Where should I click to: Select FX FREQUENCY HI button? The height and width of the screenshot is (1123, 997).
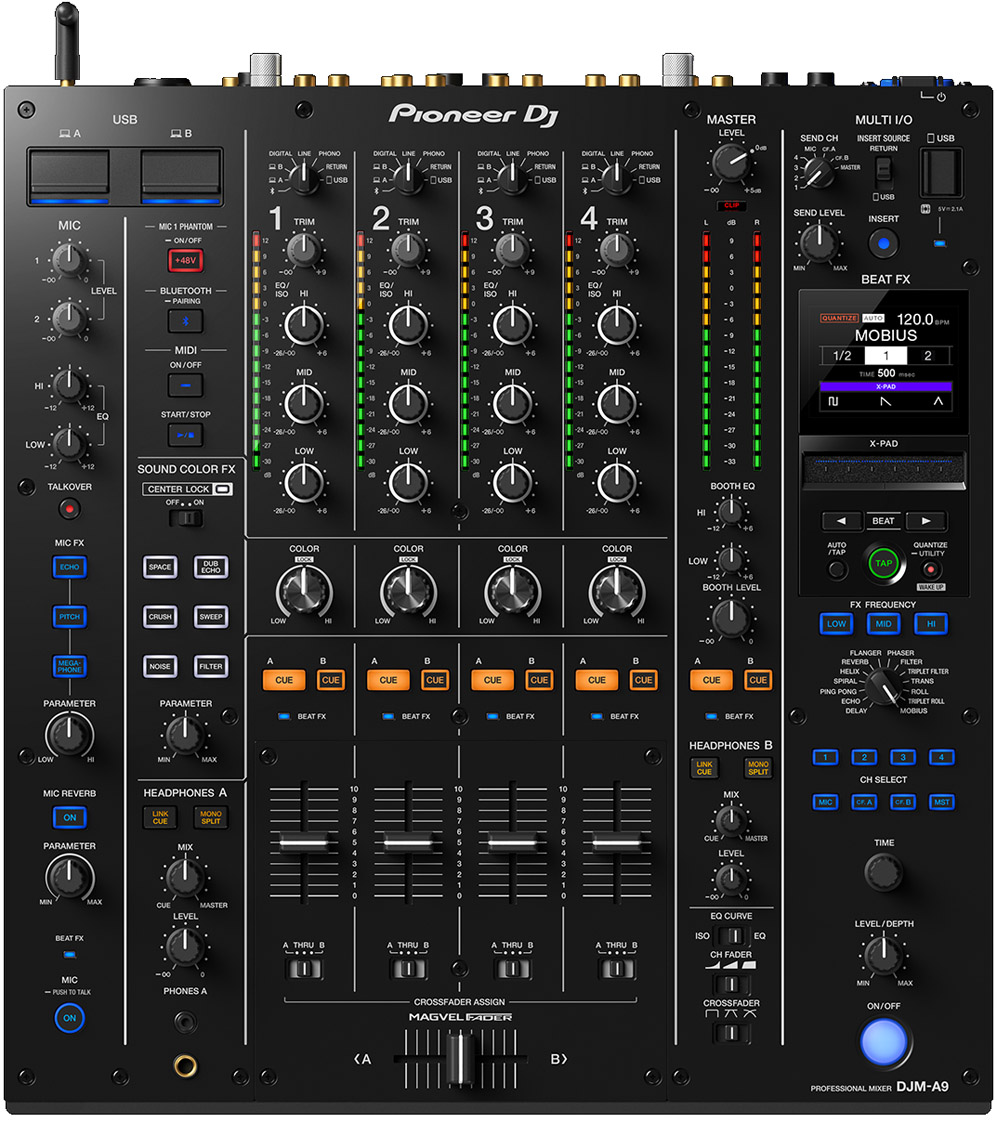[x=931, y=624]
